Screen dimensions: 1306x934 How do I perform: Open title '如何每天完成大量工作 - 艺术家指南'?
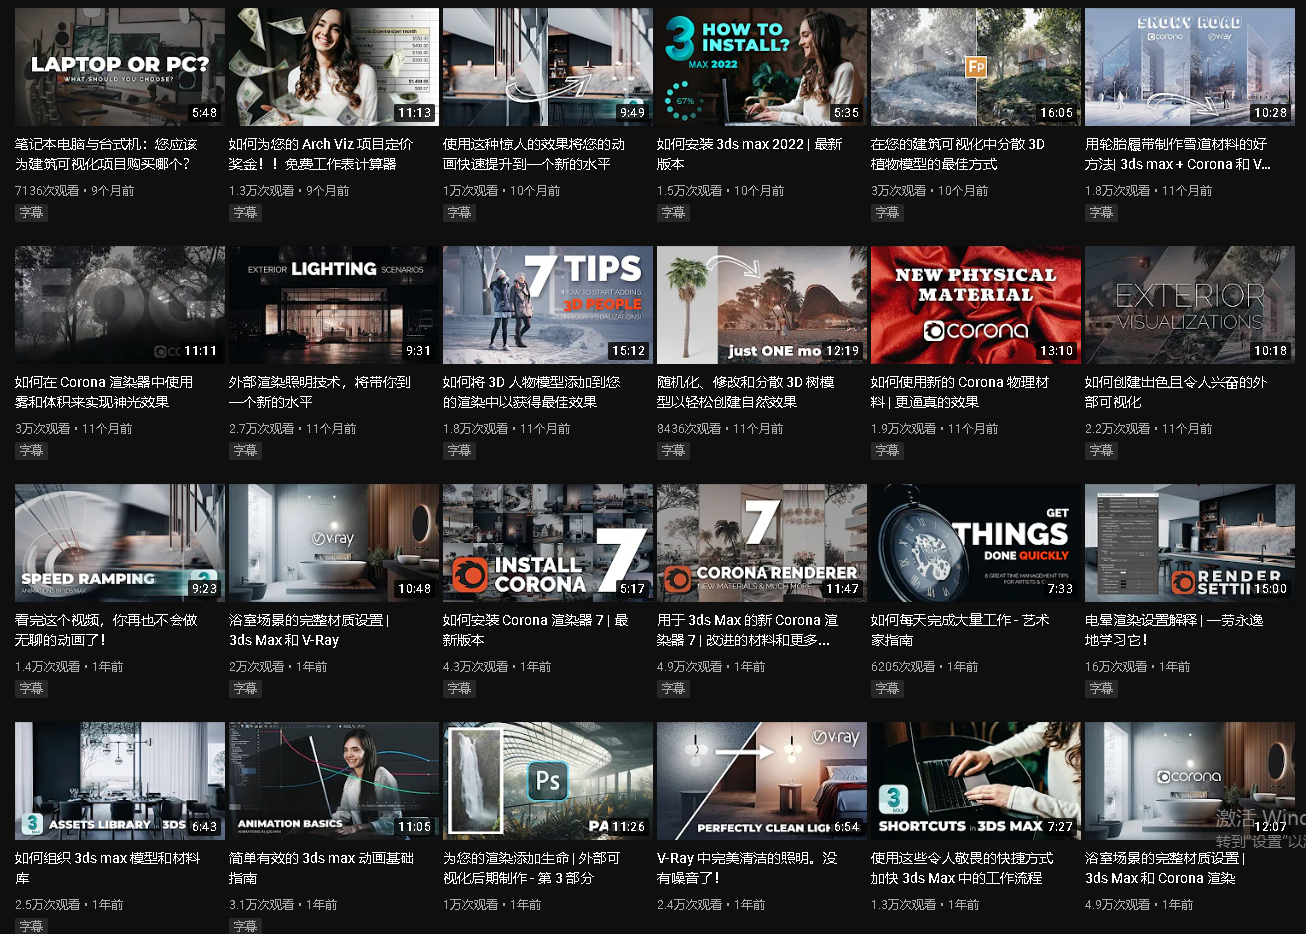[960, 630]
